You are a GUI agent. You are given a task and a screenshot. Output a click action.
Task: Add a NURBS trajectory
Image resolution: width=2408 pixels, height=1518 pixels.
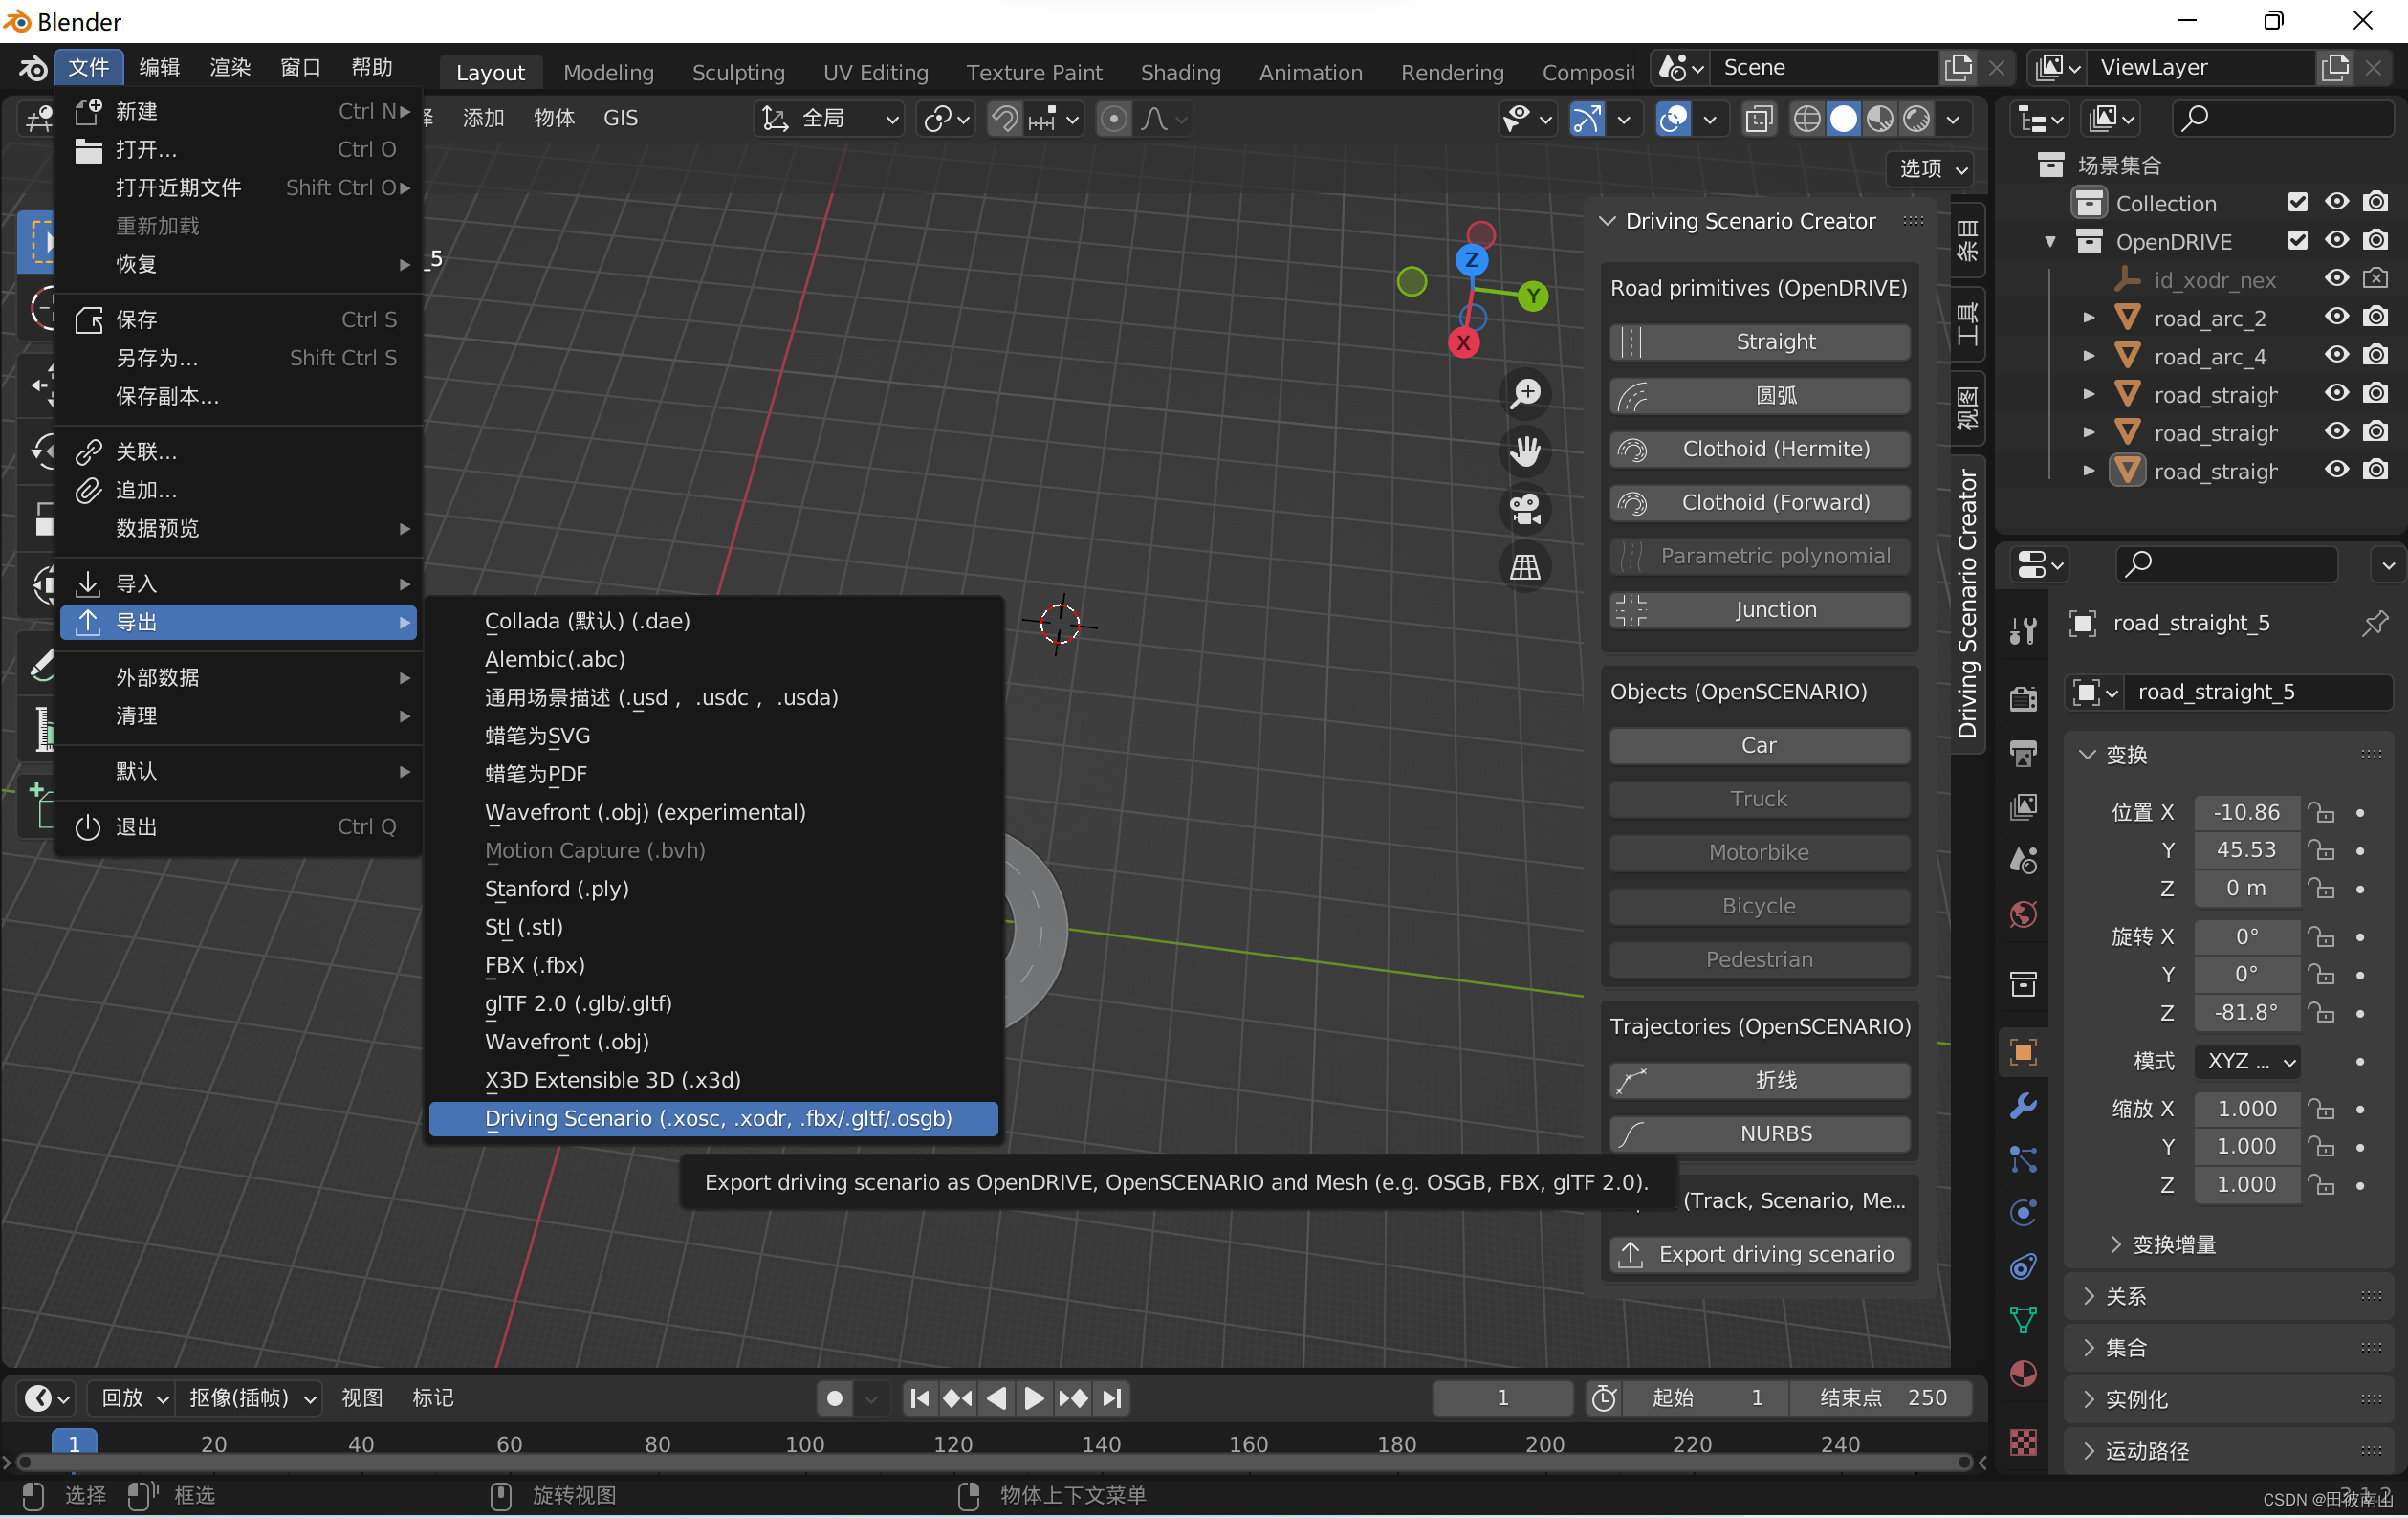[1759, 1134]
